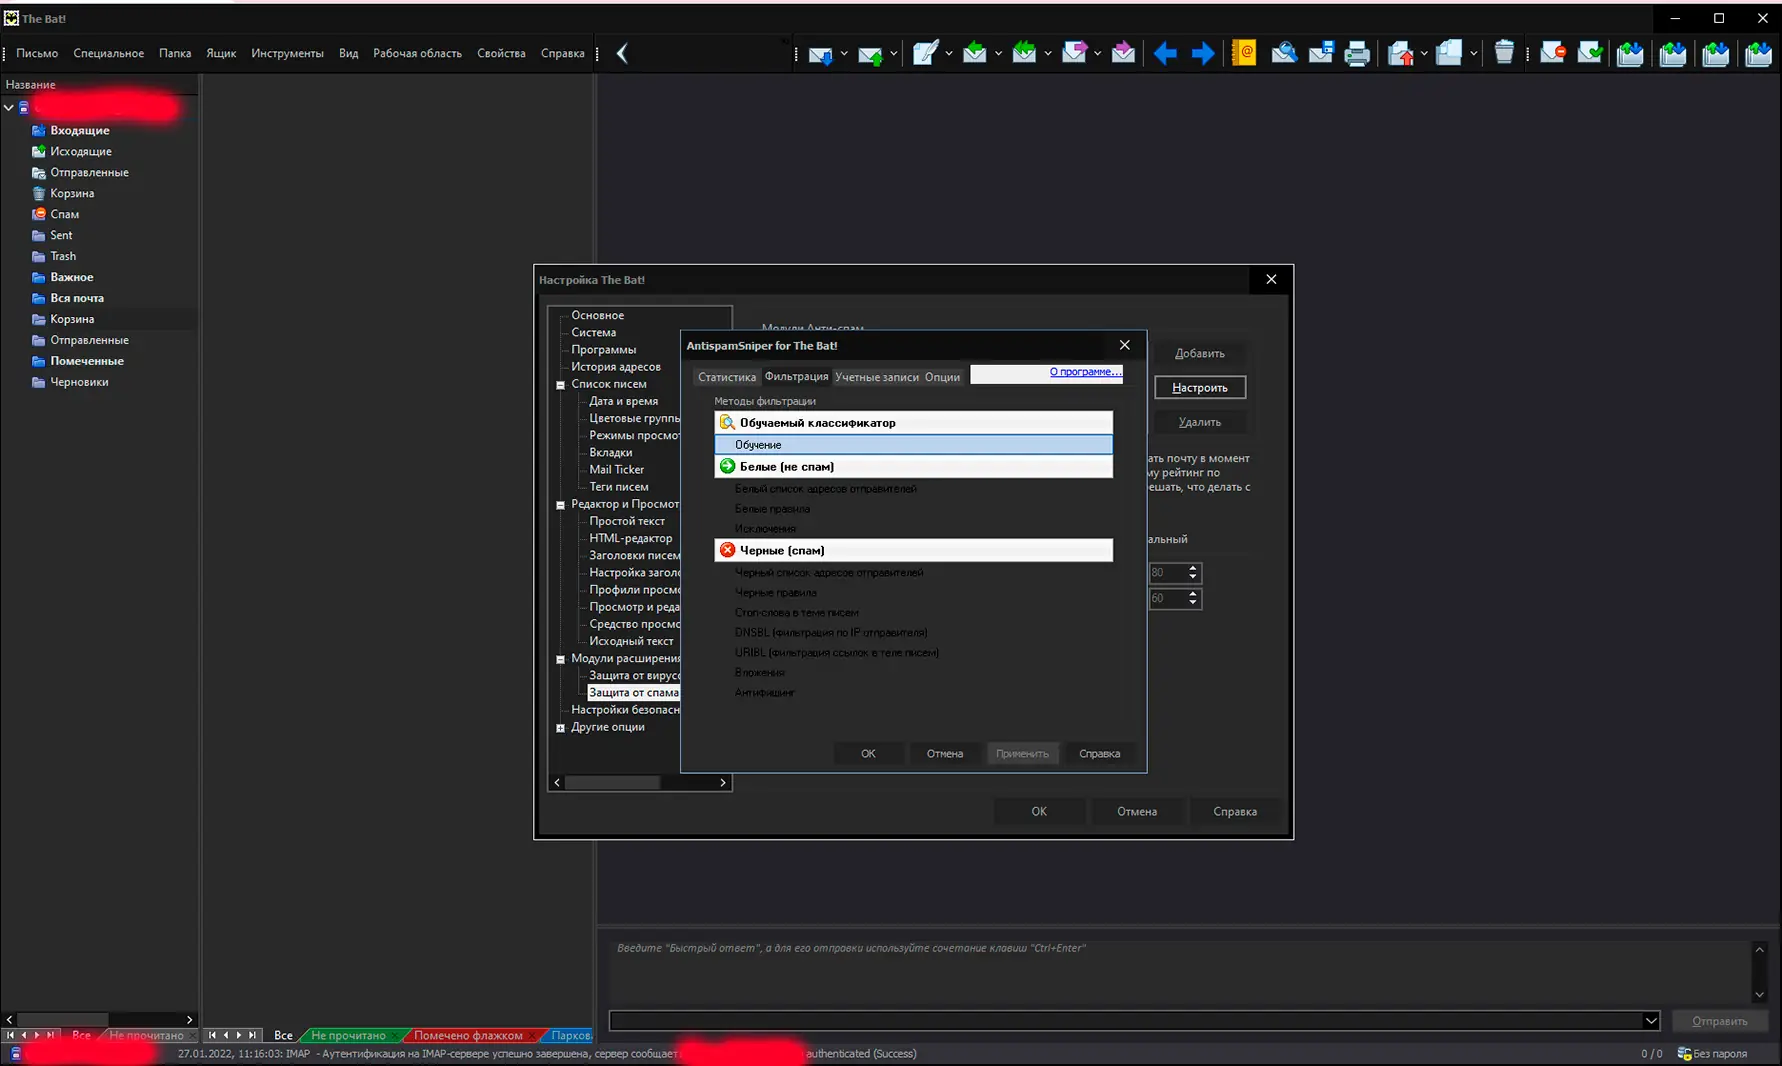The width and height of the screenshot is (1782, 1066).
Task: Click the reply icon with one green arrow
Action: pos(974,53)
